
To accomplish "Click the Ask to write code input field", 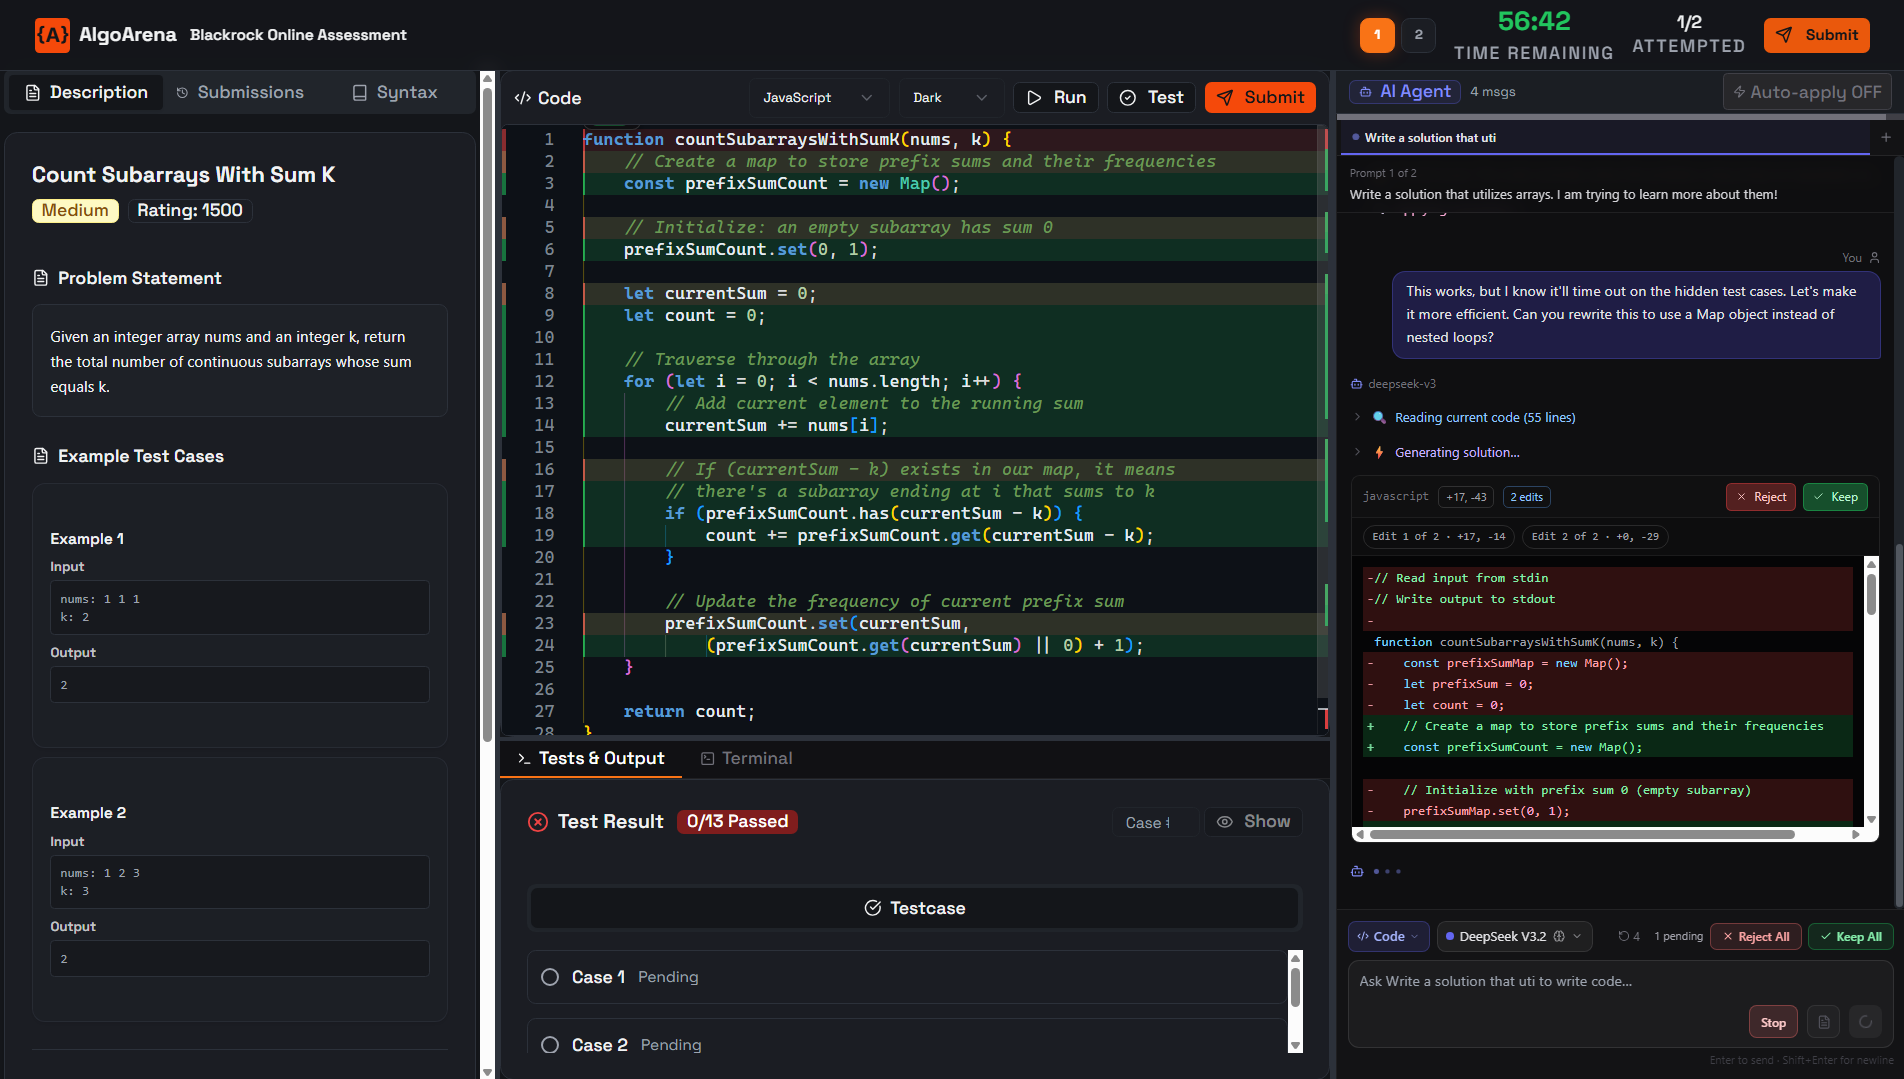I will point(1610,981).
